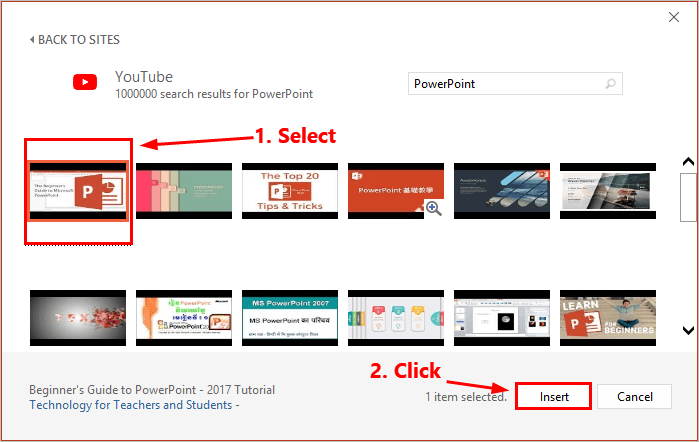Screen dimensions: 699x442
Task: Select The Top 20 Tips & Tricks video
Action: pyautogui.click(x=290, y=190)
